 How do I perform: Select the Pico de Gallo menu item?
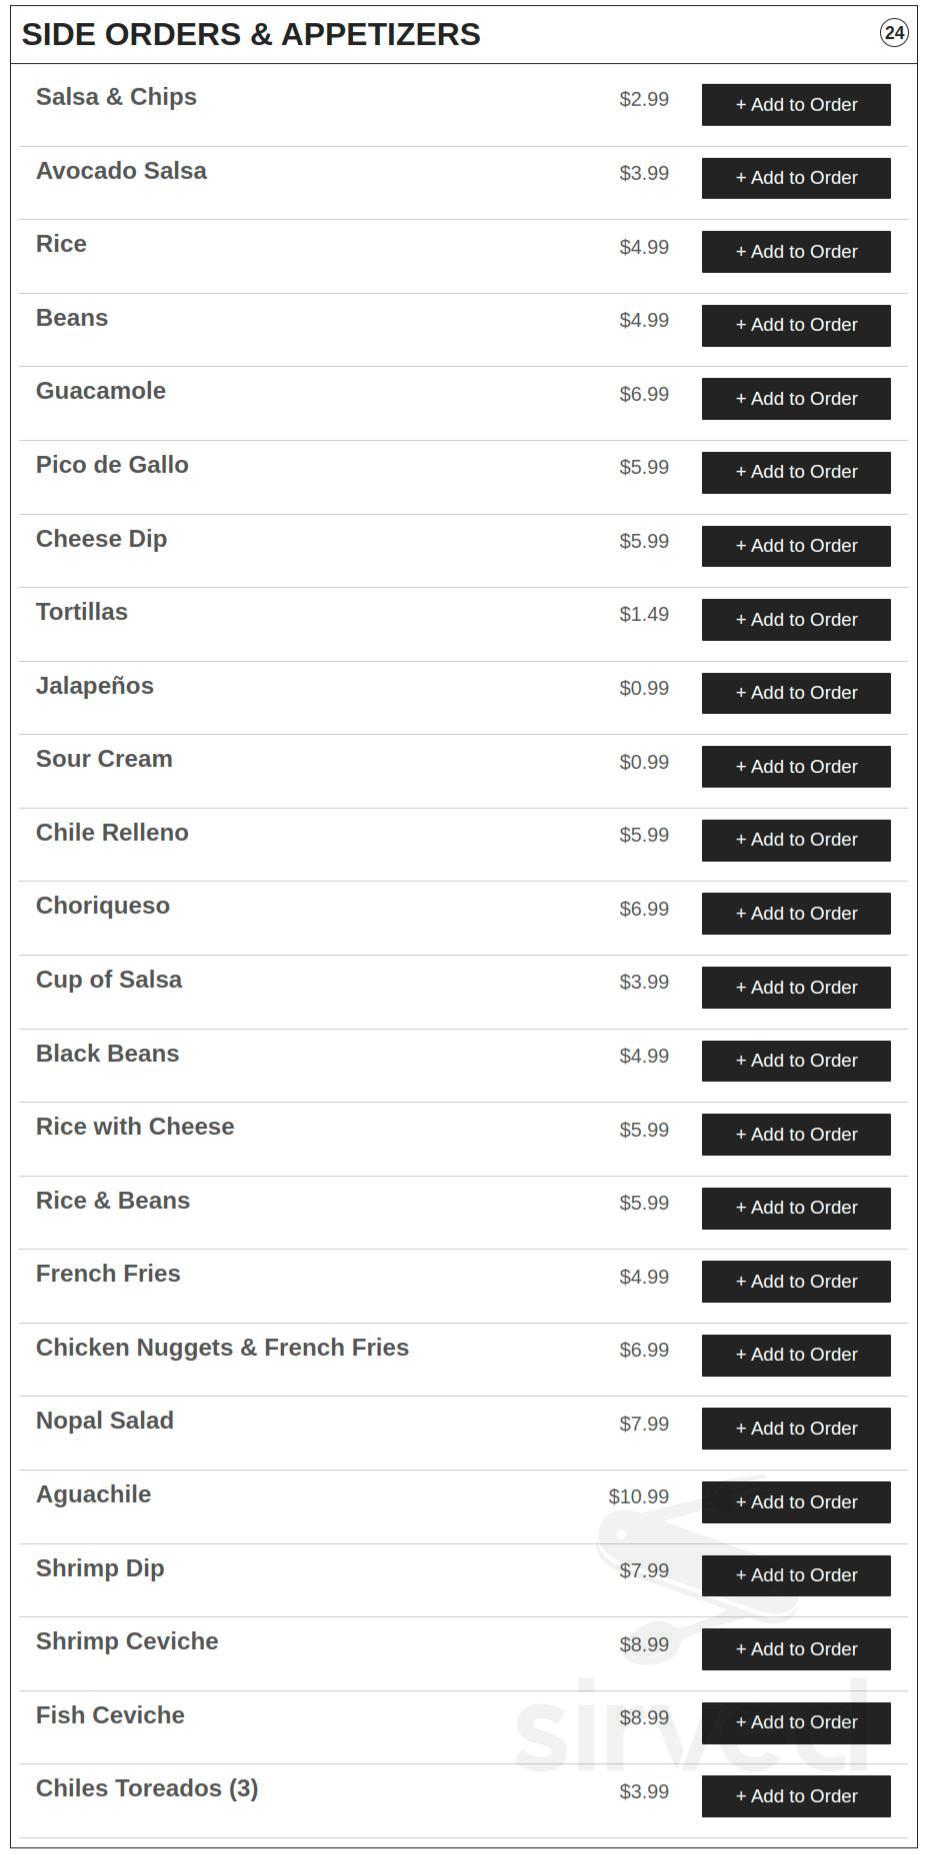(112, 464)
